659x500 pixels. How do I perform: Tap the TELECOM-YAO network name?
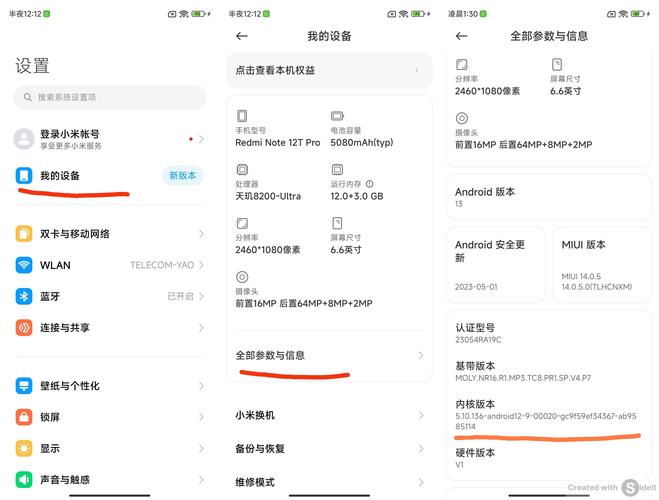162,265
